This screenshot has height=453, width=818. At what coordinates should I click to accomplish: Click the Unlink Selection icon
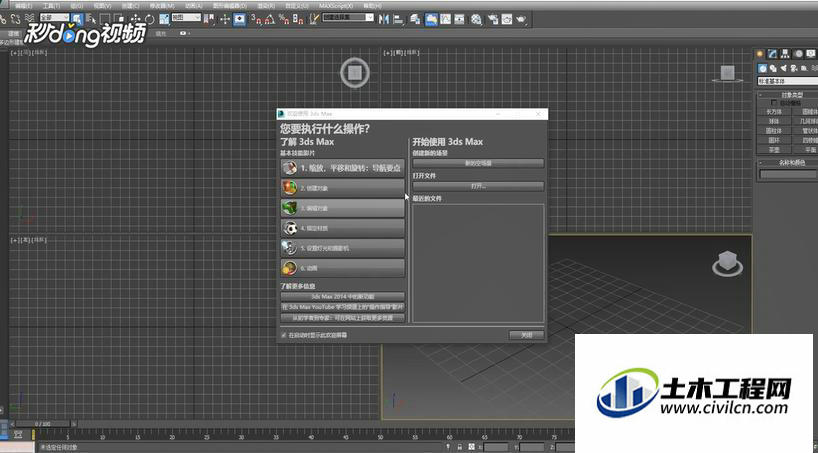[x=14, y=19]
